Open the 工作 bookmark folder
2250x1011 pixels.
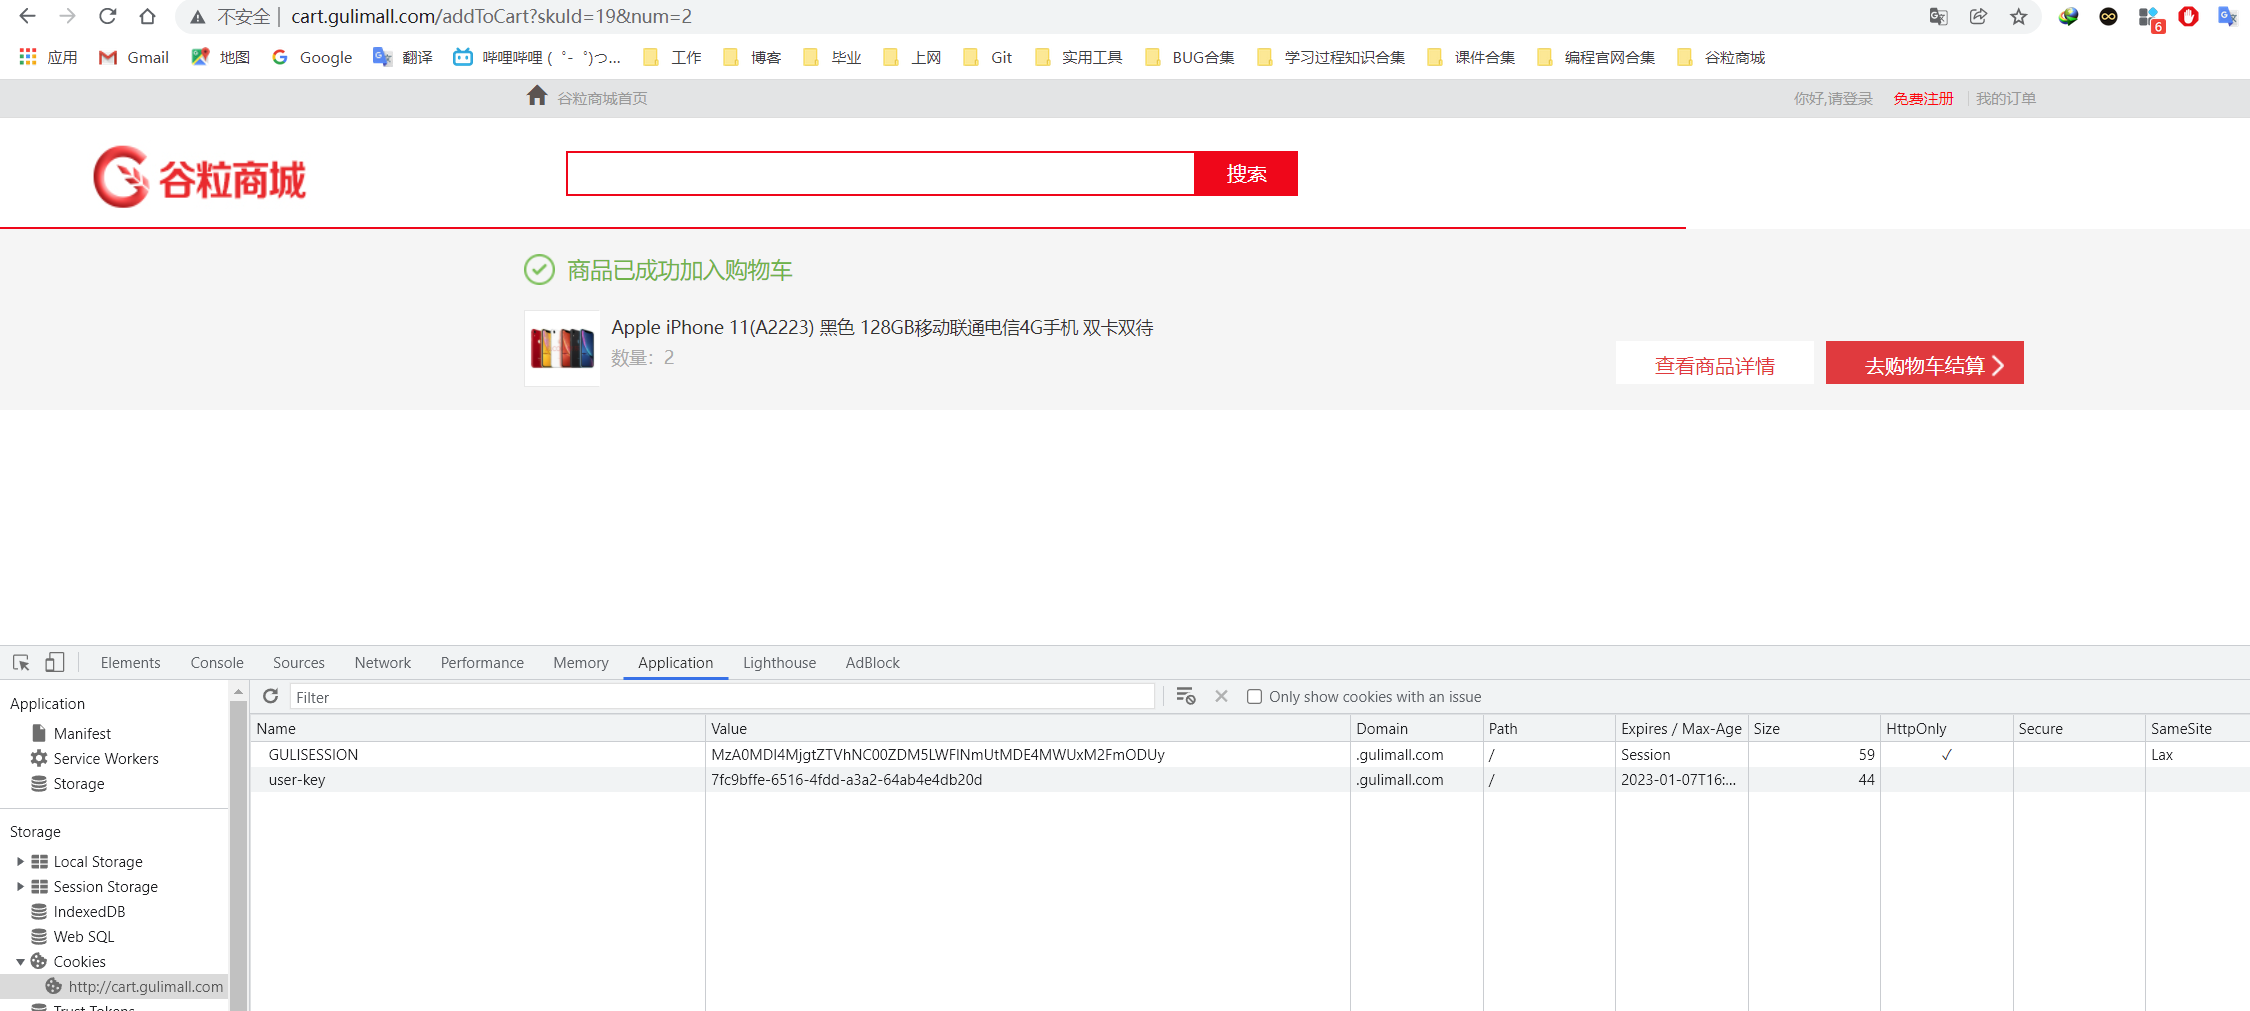tap(672, 57)
